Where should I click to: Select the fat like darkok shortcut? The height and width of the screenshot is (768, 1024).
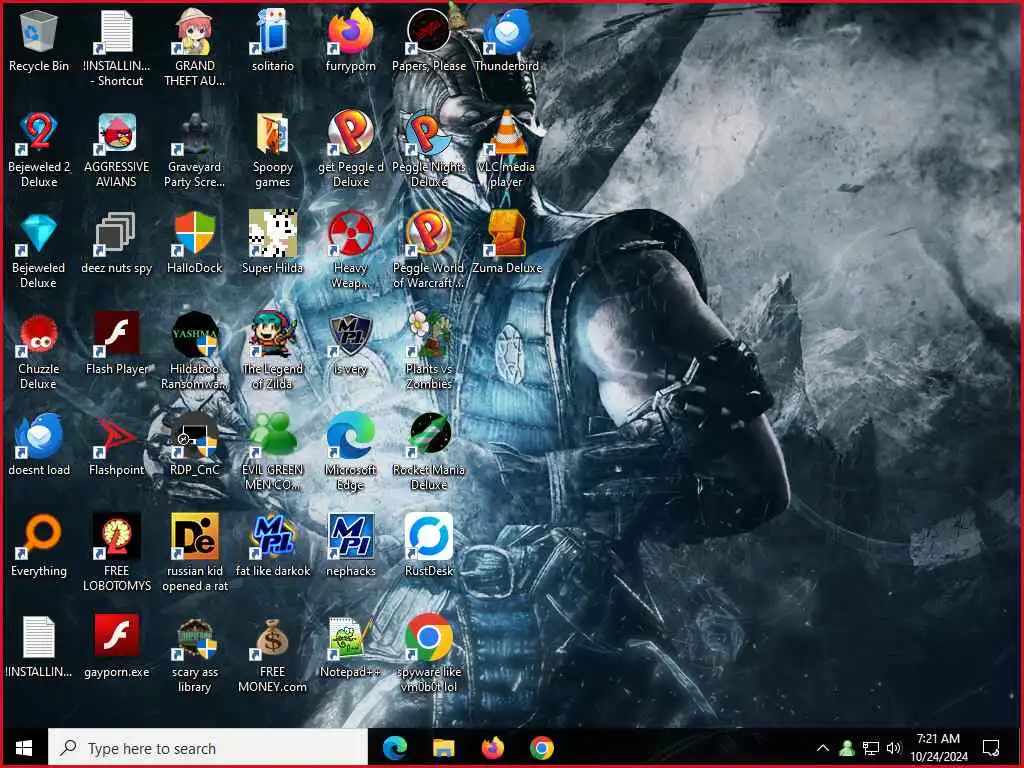[272, 547]
